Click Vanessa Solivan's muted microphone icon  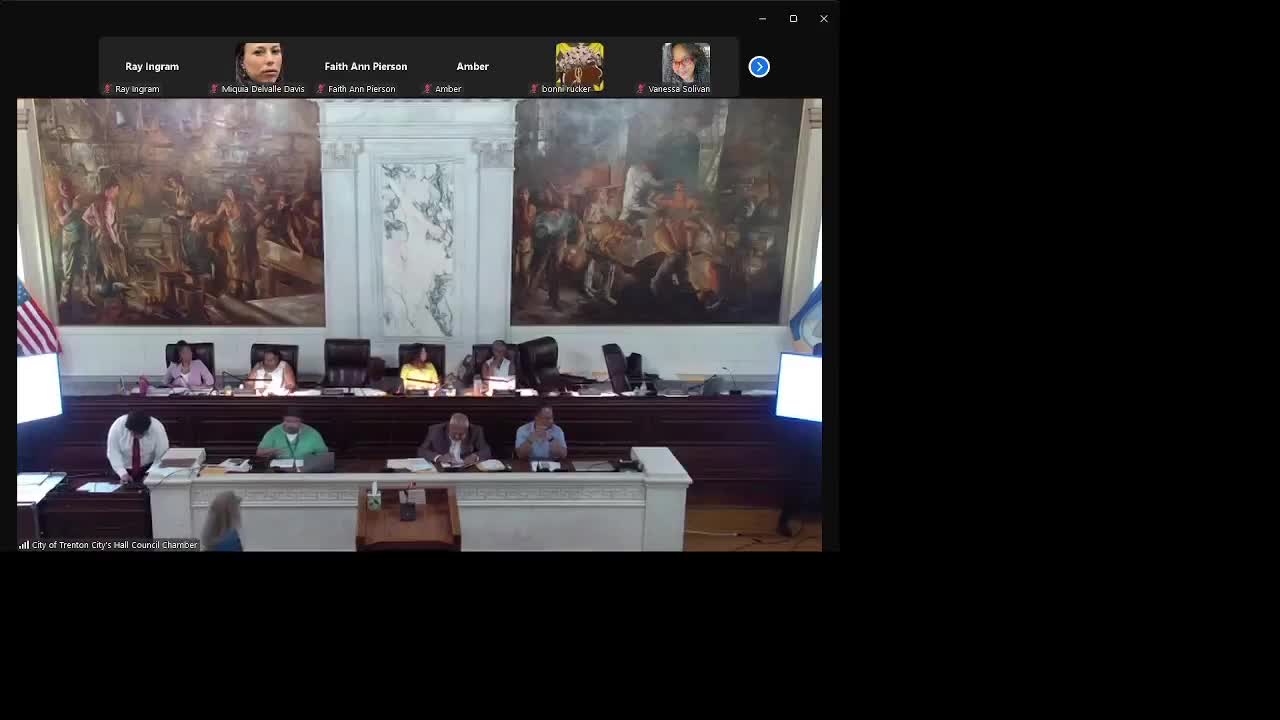point(641,89)
